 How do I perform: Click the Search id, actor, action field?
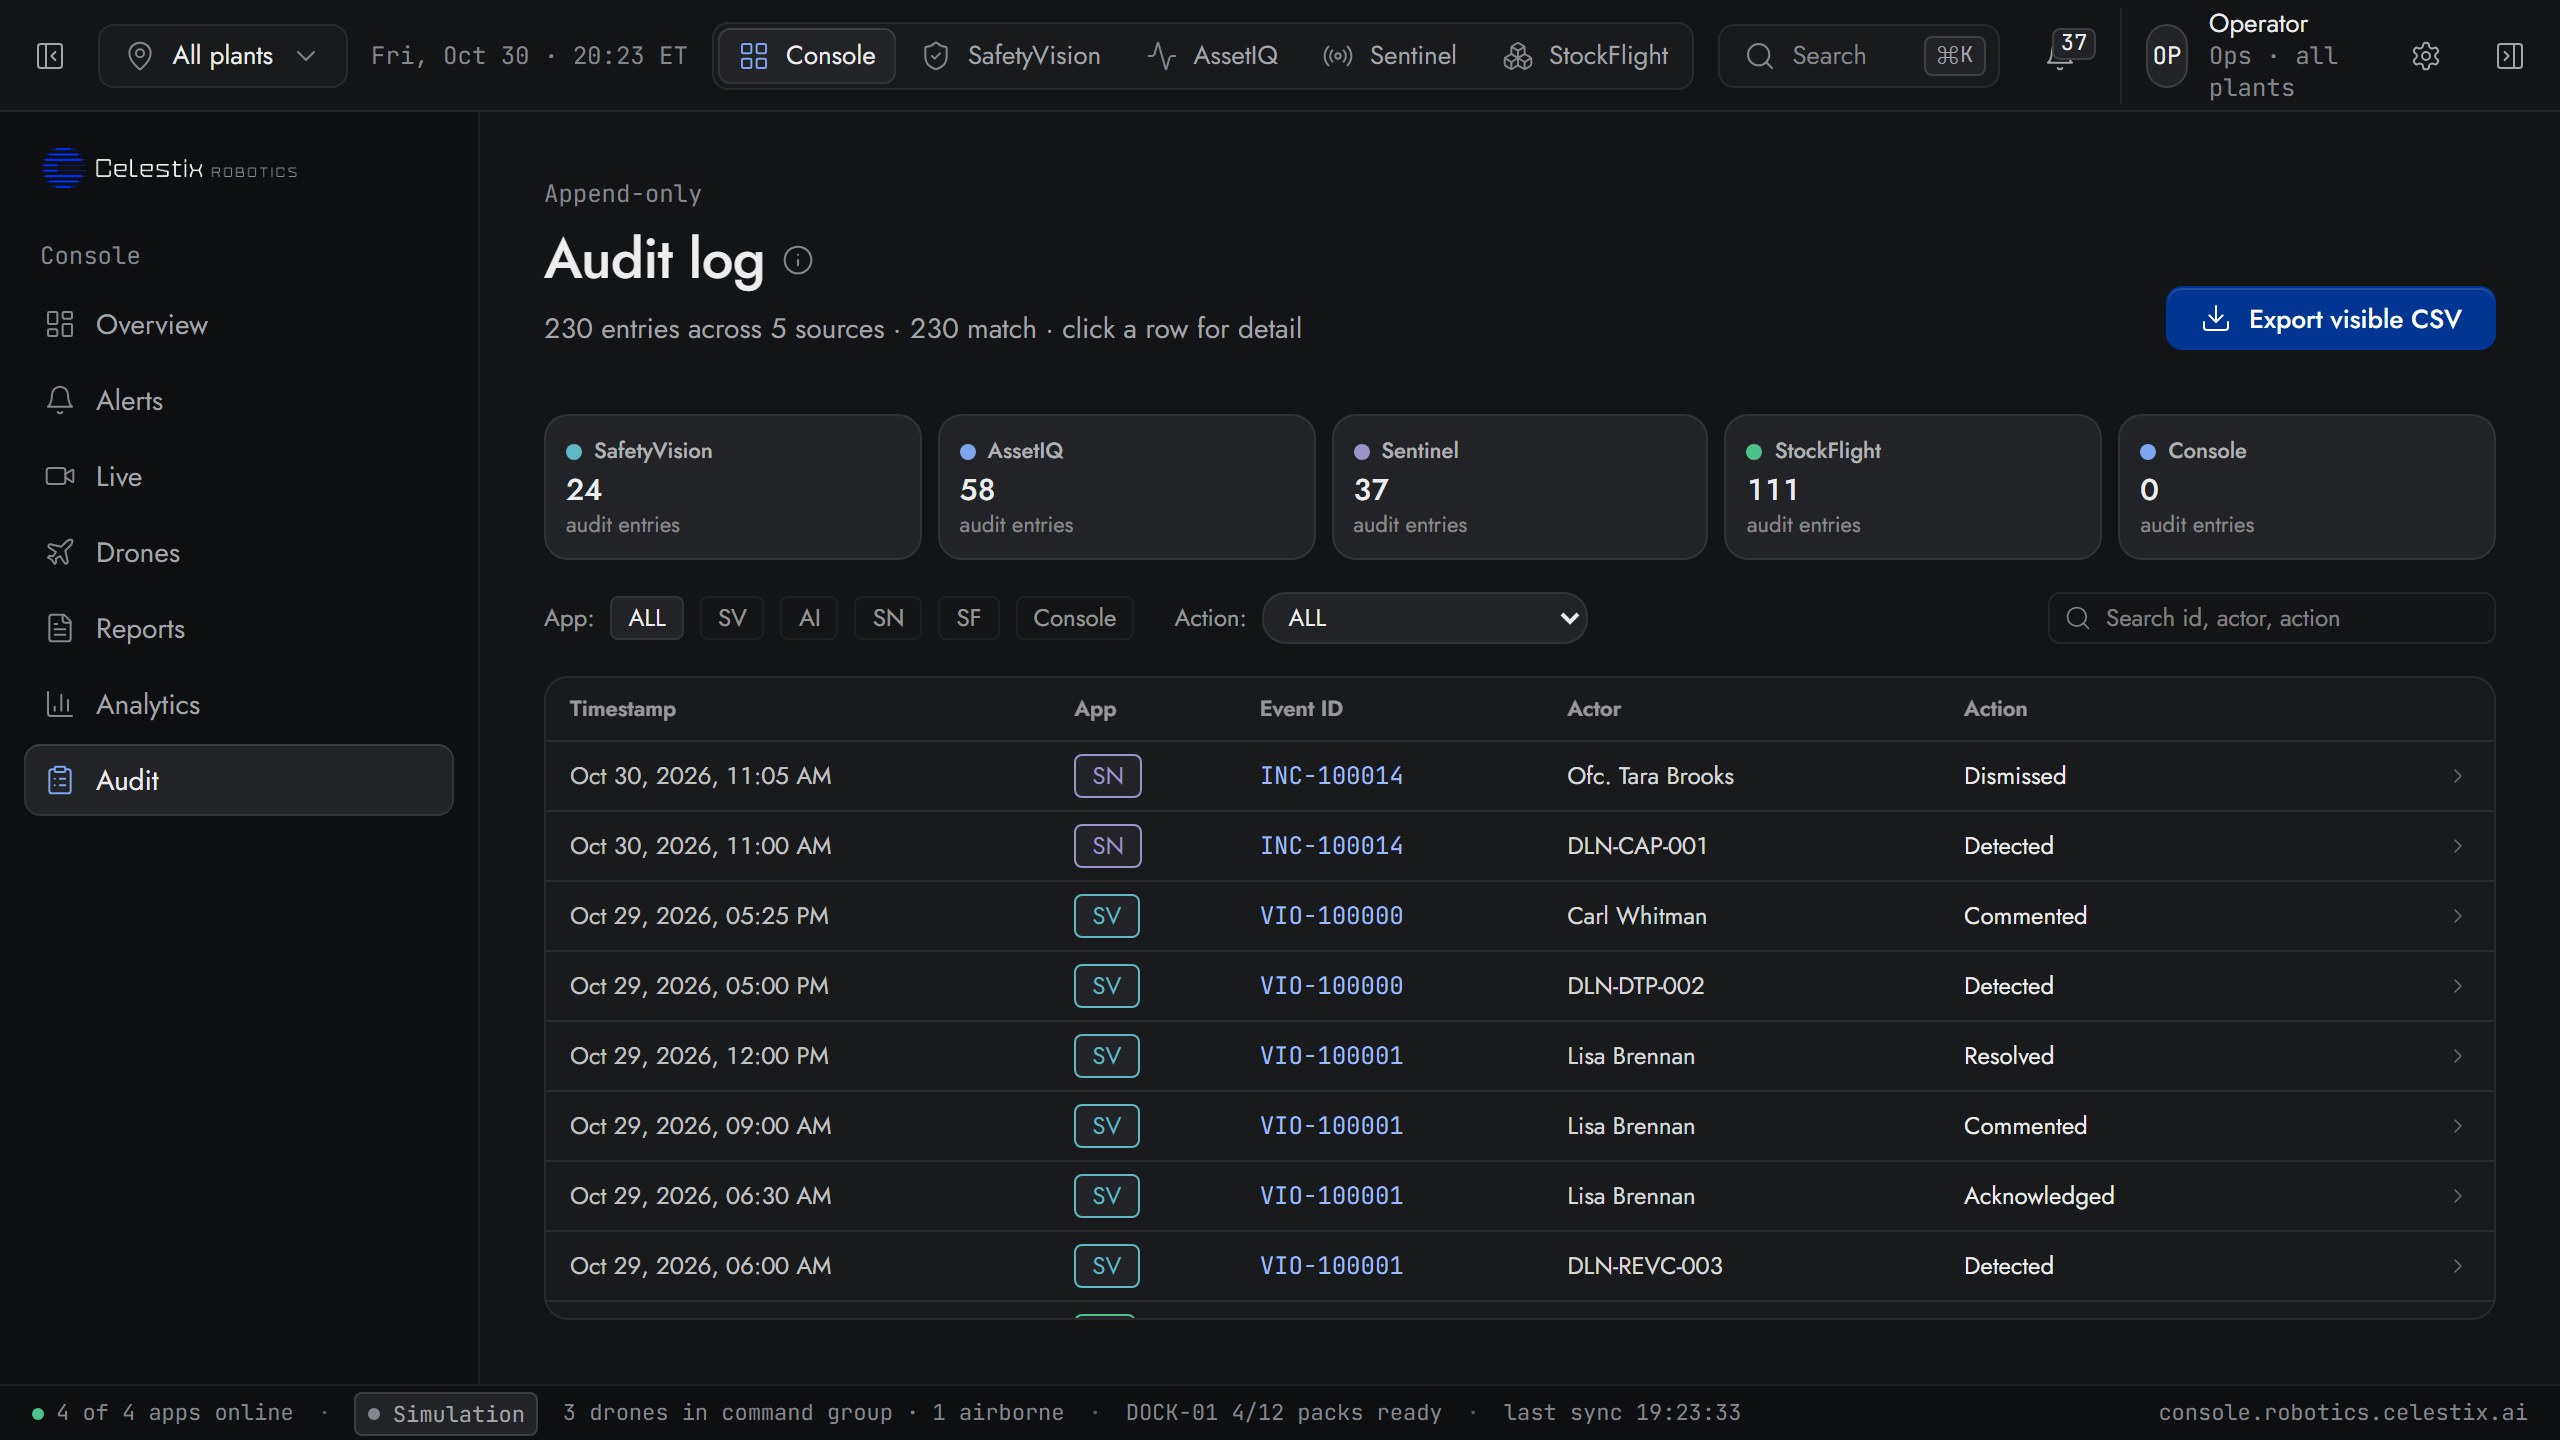pos(2271,618)
